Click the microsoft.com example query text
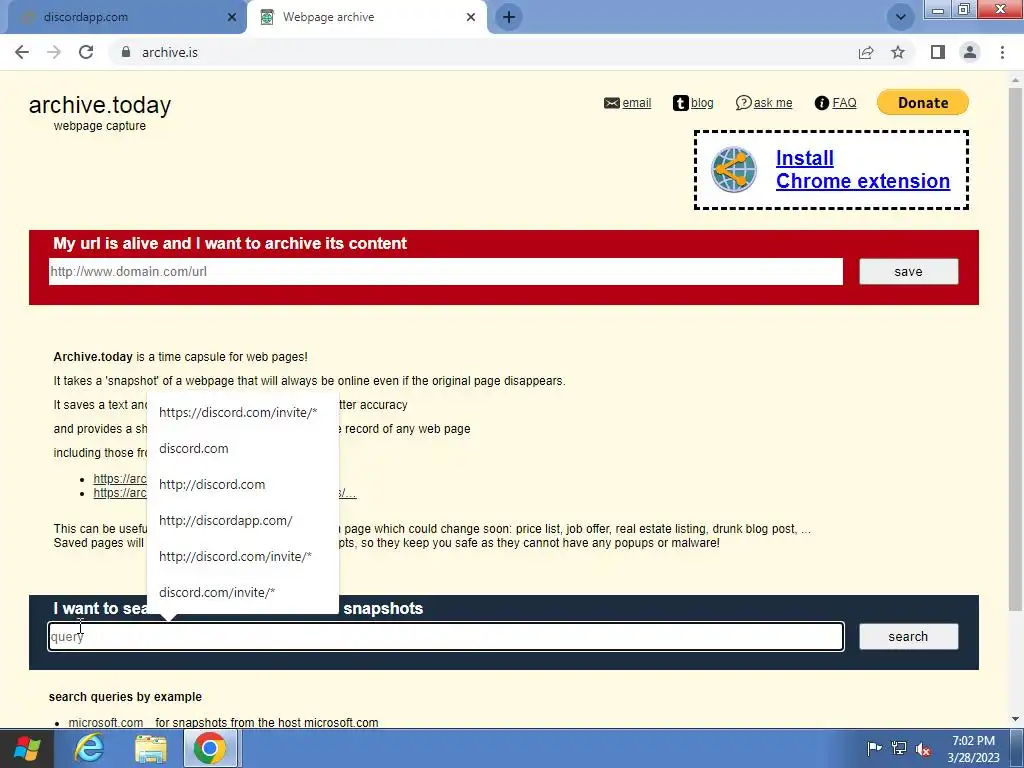Viewport: 1024px width, 768px height. 106,722
